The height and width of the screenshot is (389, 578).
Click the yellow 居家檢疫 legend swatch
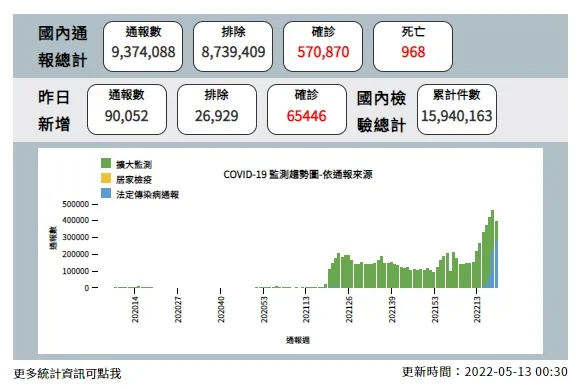pyautogui.click(x=106, y=178)
